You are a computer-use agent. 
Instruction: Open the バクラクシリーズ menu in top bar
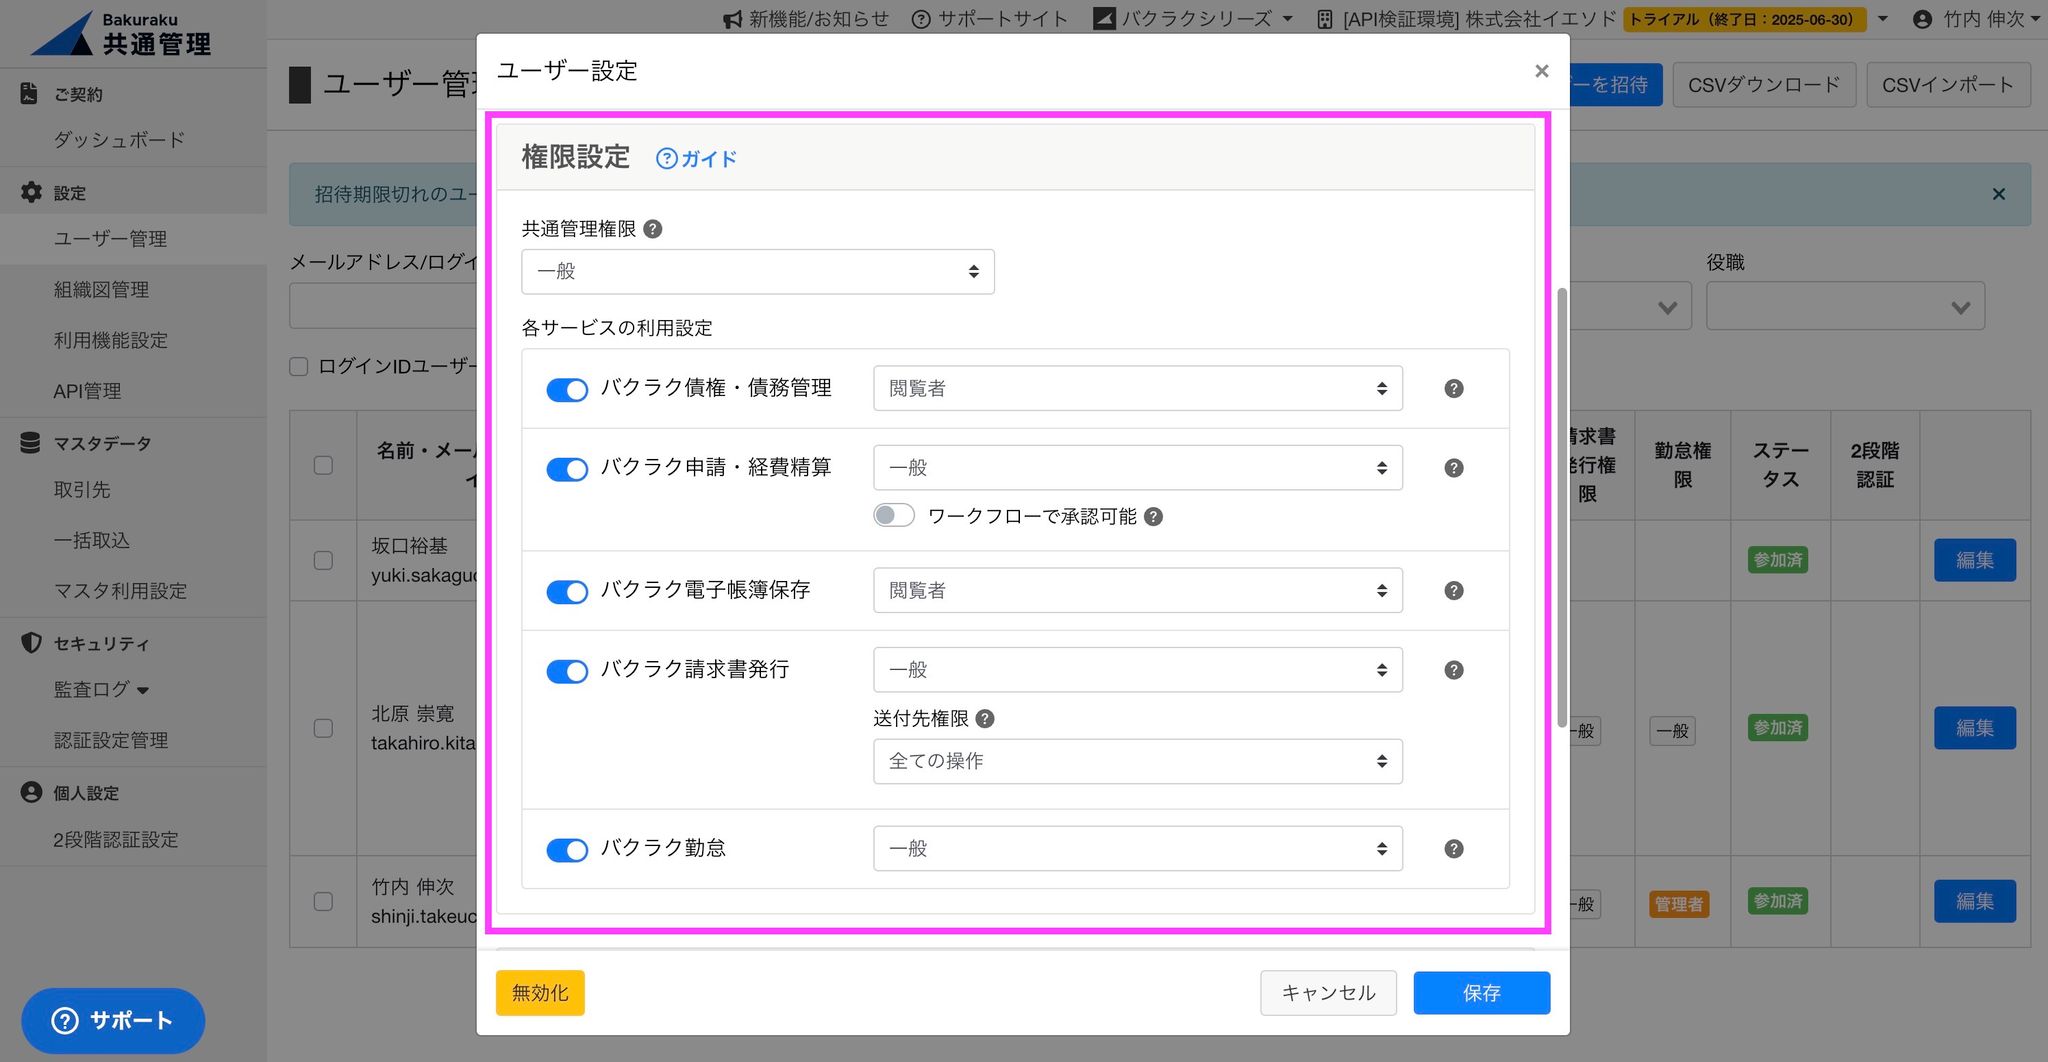(x=1194, y=19)
